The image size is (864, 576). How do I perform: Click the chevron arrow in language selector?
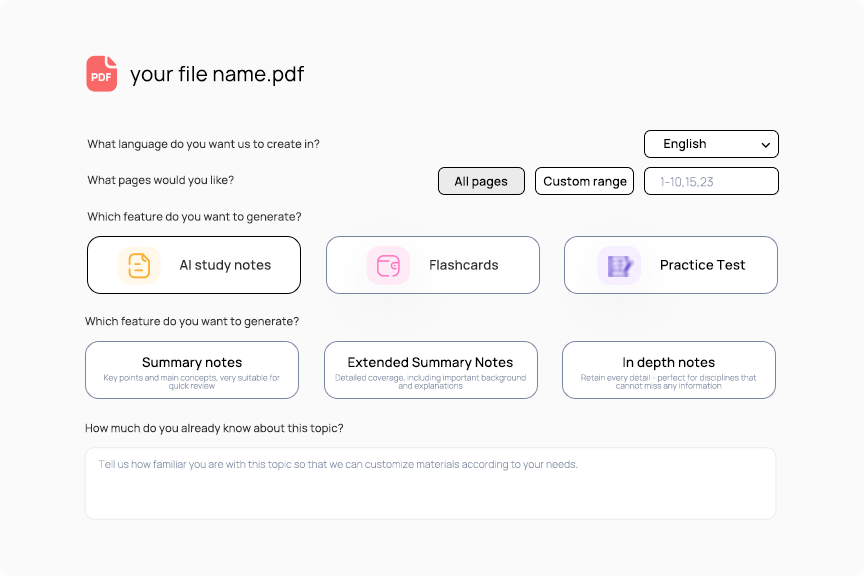pyautogui.click(x=765, y=145)
